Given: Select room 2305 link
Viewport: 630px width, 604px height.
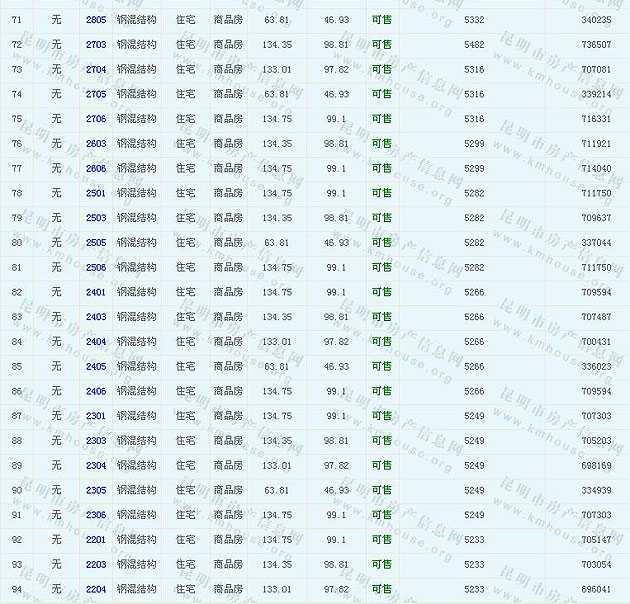Looking at the screenshot, I should point(96,491).
